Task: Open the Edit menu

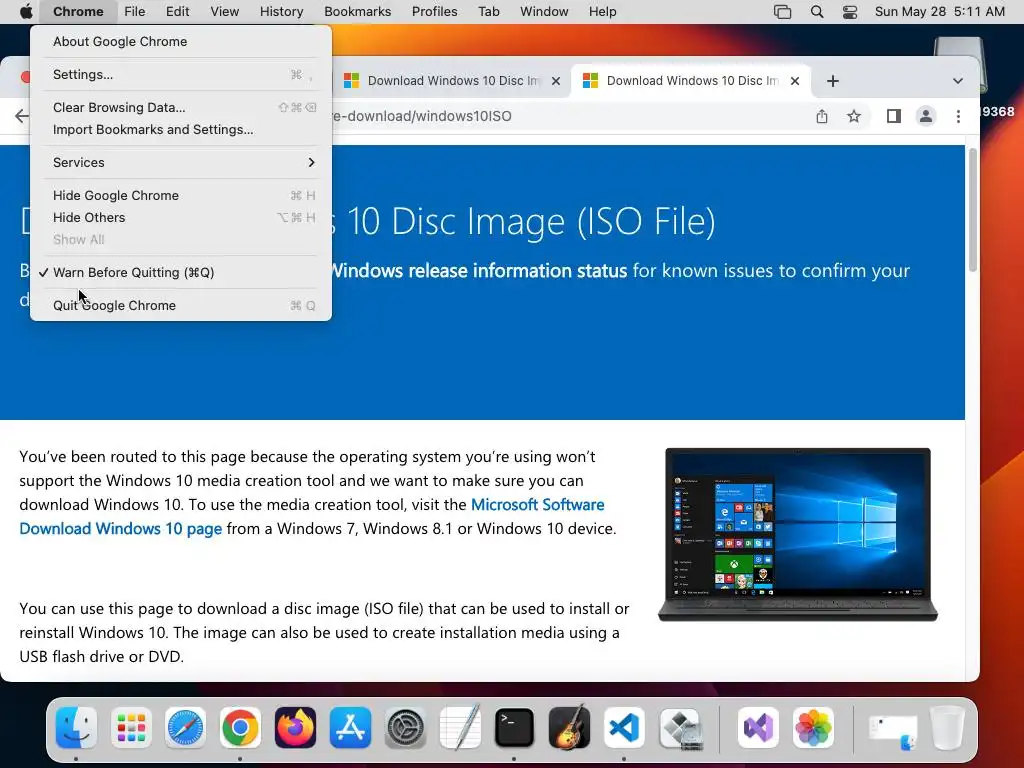Action: pyautogui.click(x=177, y=11)
